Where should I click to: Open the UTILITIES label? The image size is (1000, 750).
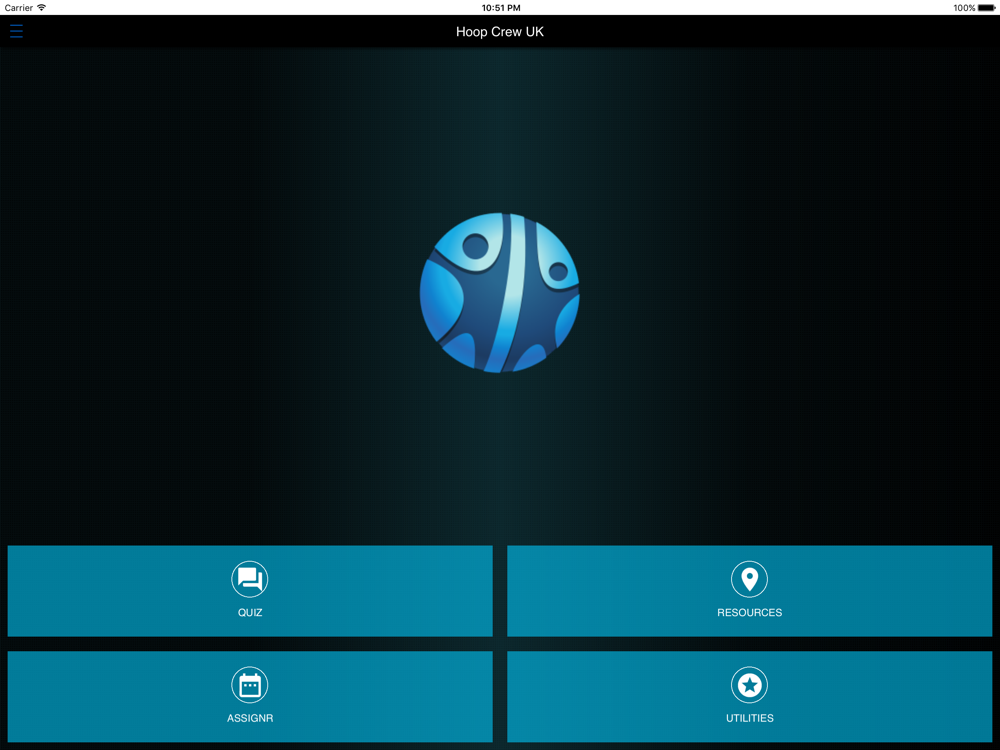[x=749, y=718]
